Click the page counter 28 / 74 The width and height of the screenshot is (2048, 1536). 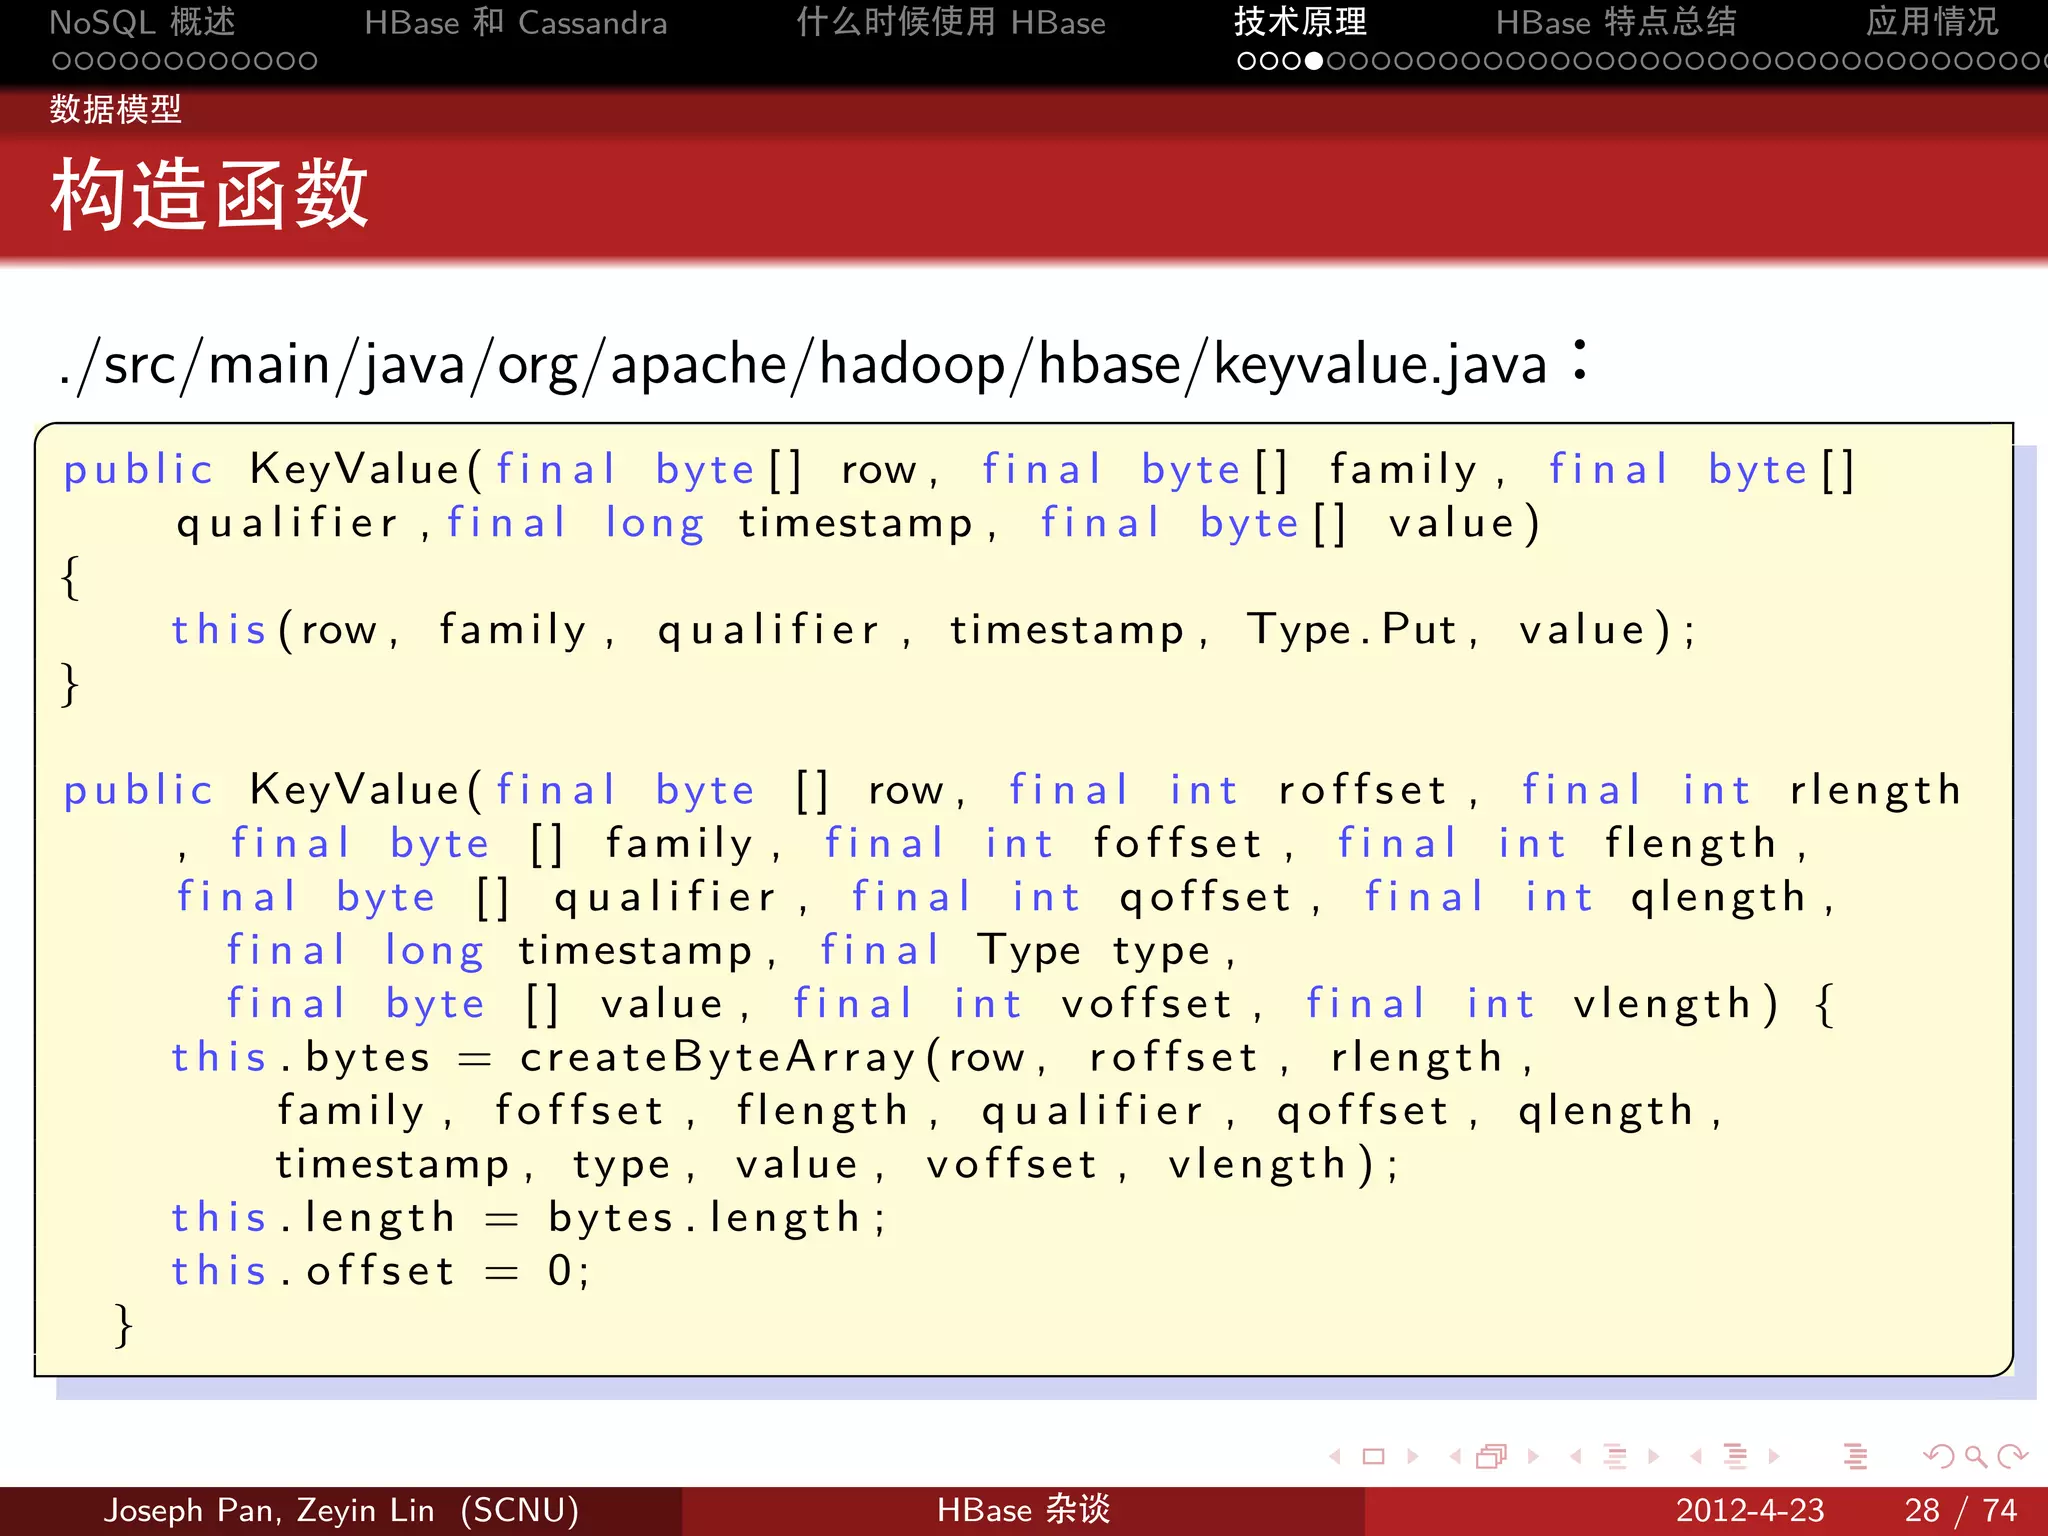click(x=1961, y=1510)
